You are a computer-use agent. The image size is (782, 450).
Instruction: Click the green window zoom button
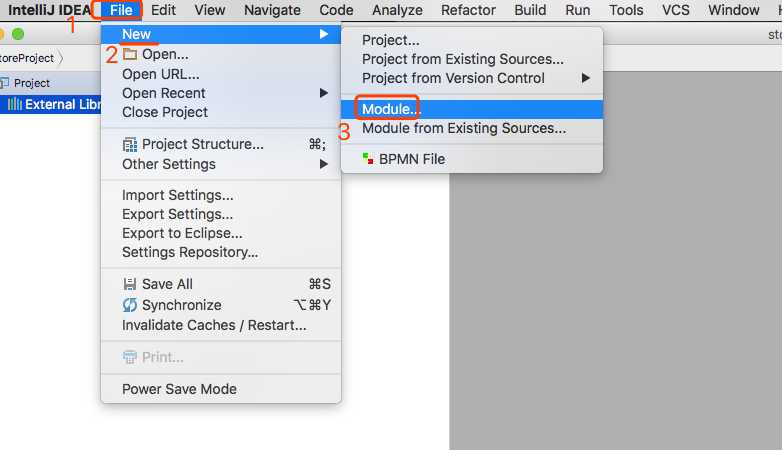coord(18,34)
